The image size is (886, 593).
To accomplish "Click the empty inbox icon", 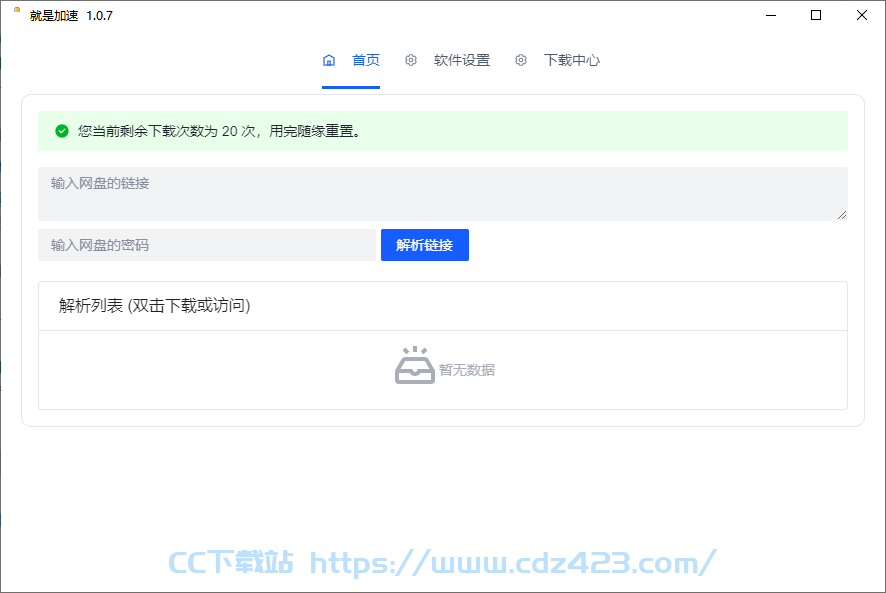I will (415, 365).
